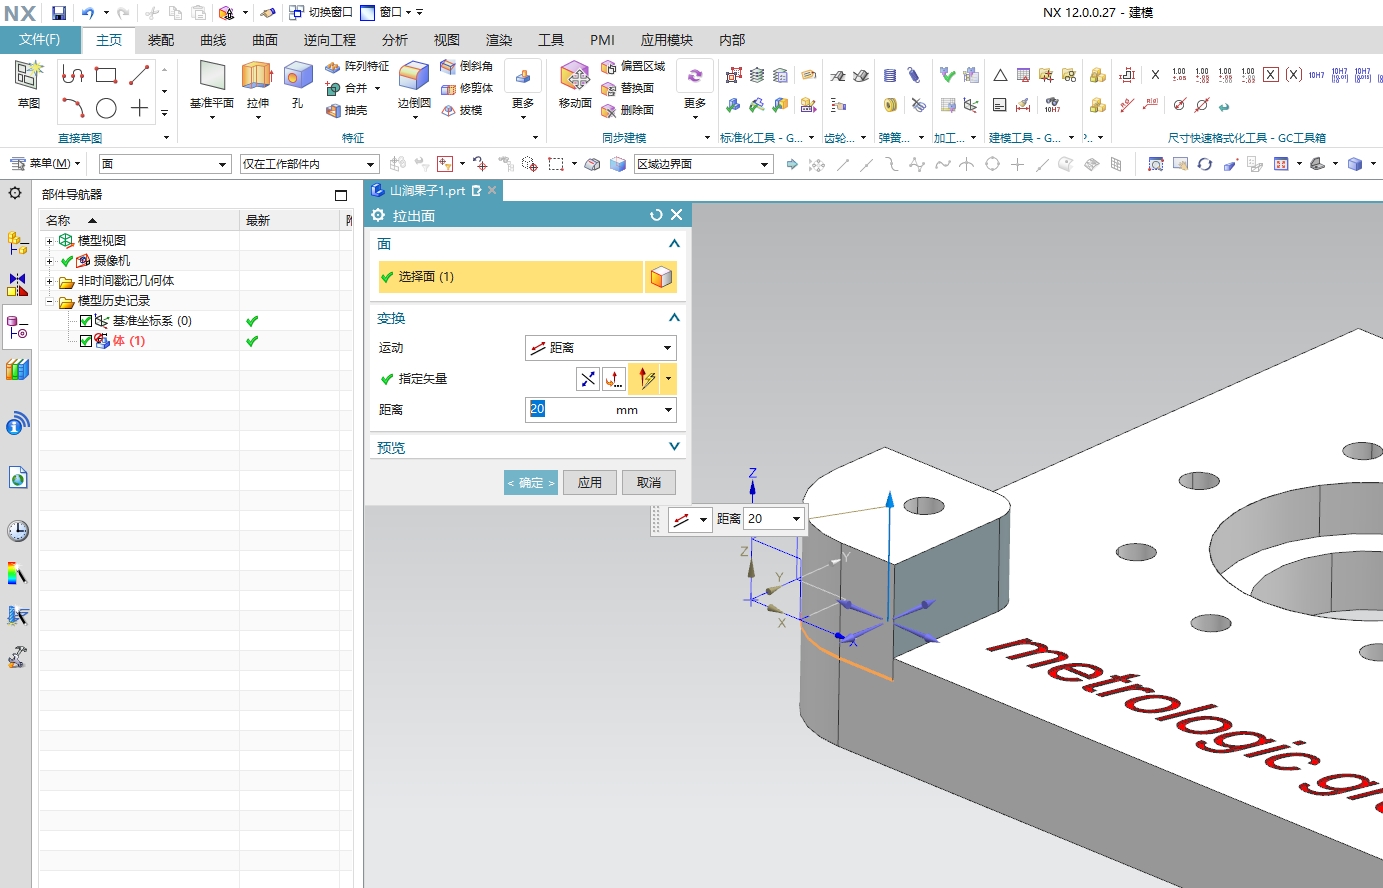Click the 取消 button to dismiss dialog

(x=647, y=482)
